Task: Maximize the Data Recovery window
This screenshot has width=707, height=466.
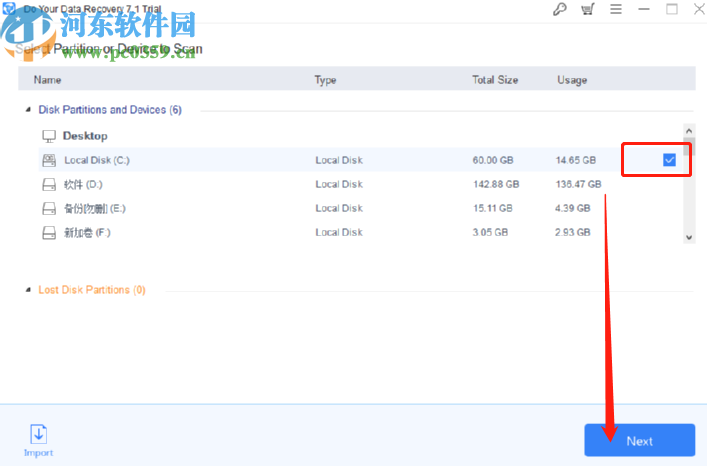Action: (x=672, y=9)
